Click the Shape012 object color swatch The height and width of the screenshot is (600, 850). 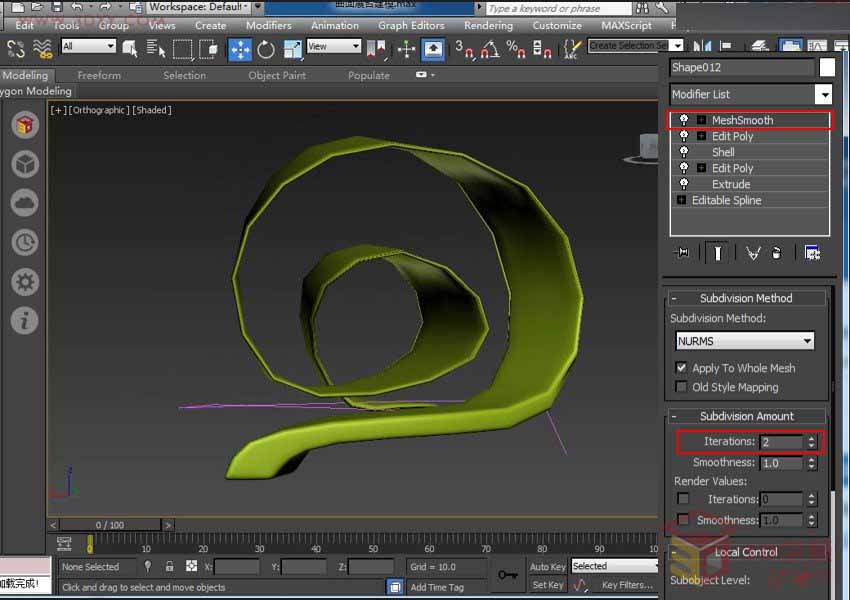point(827,67)
